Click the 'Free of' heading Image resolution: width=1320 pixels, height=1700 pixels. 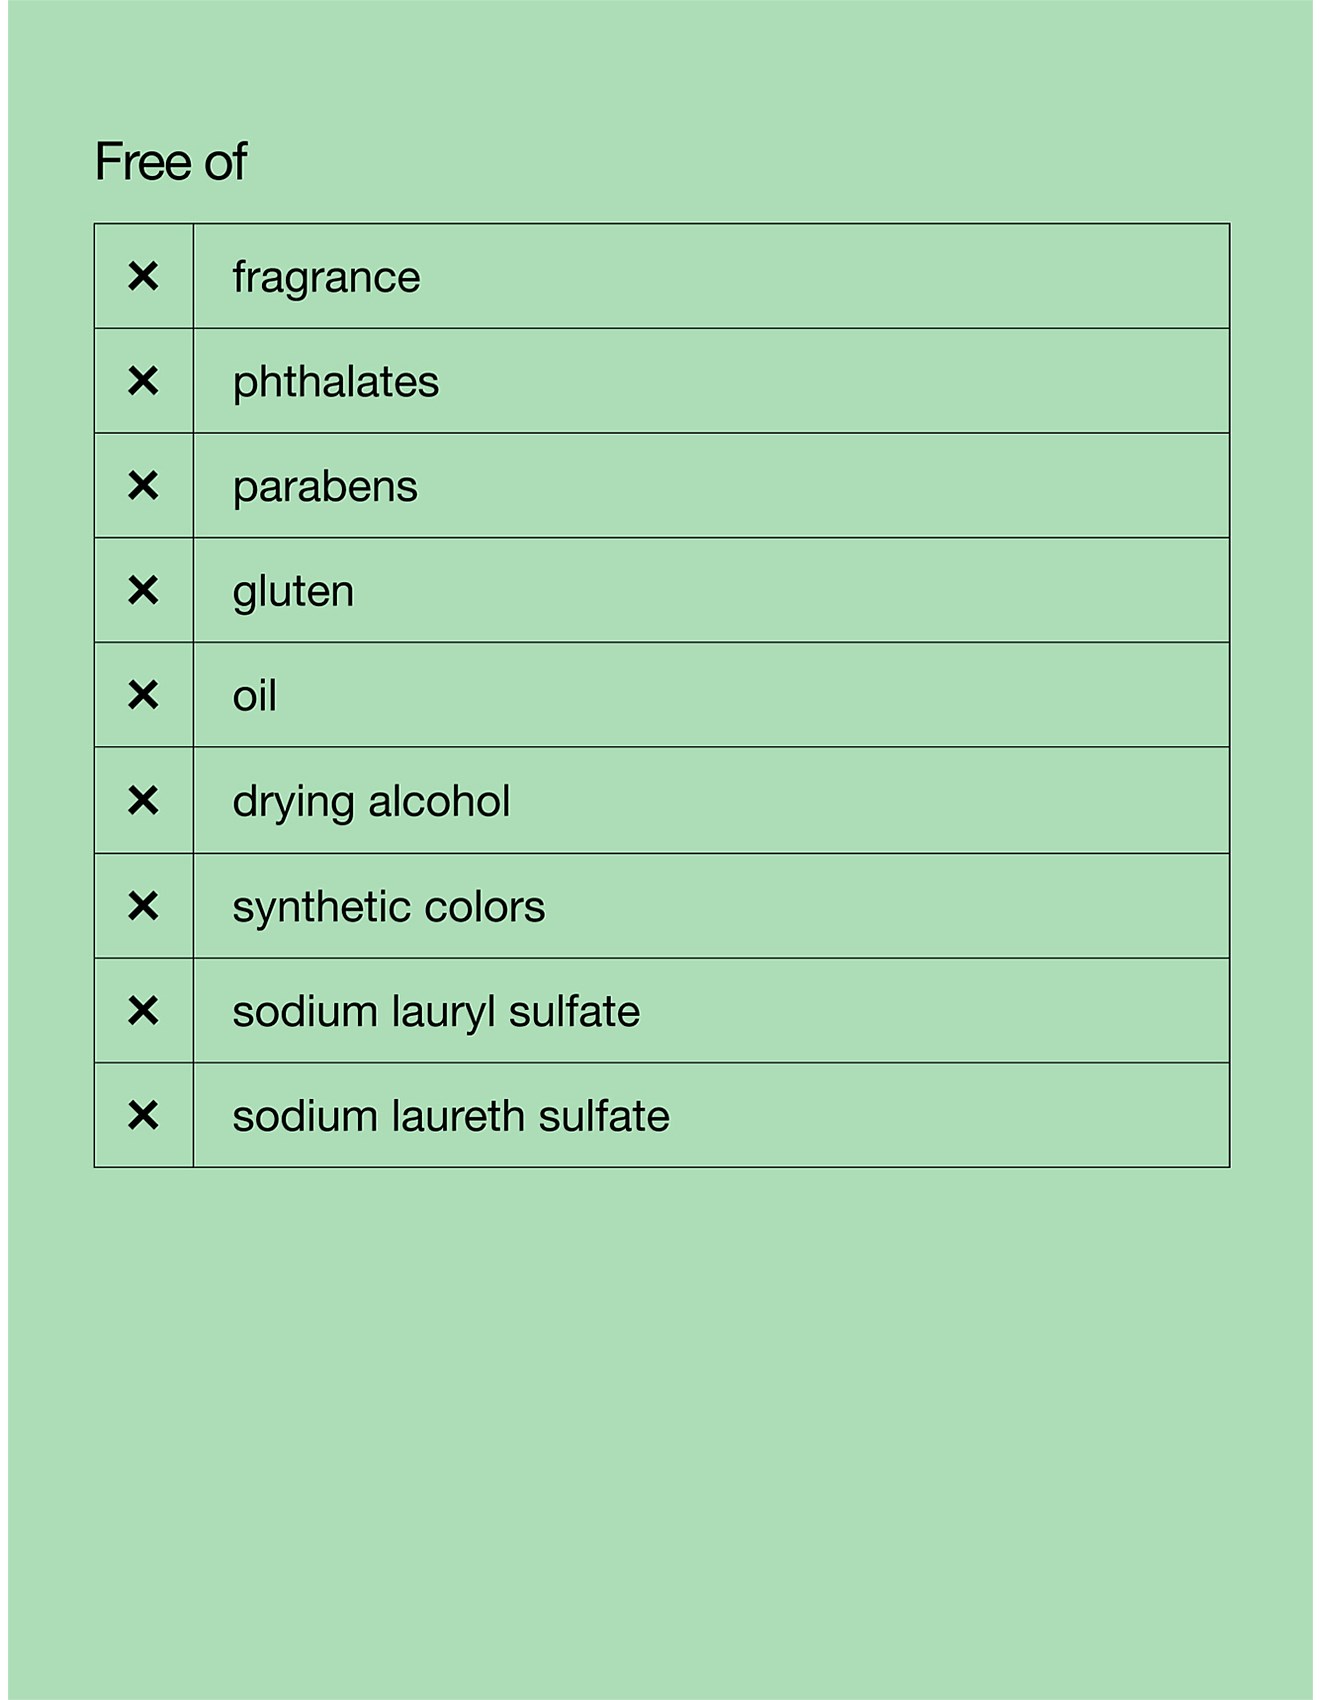(x=170, y=162)
